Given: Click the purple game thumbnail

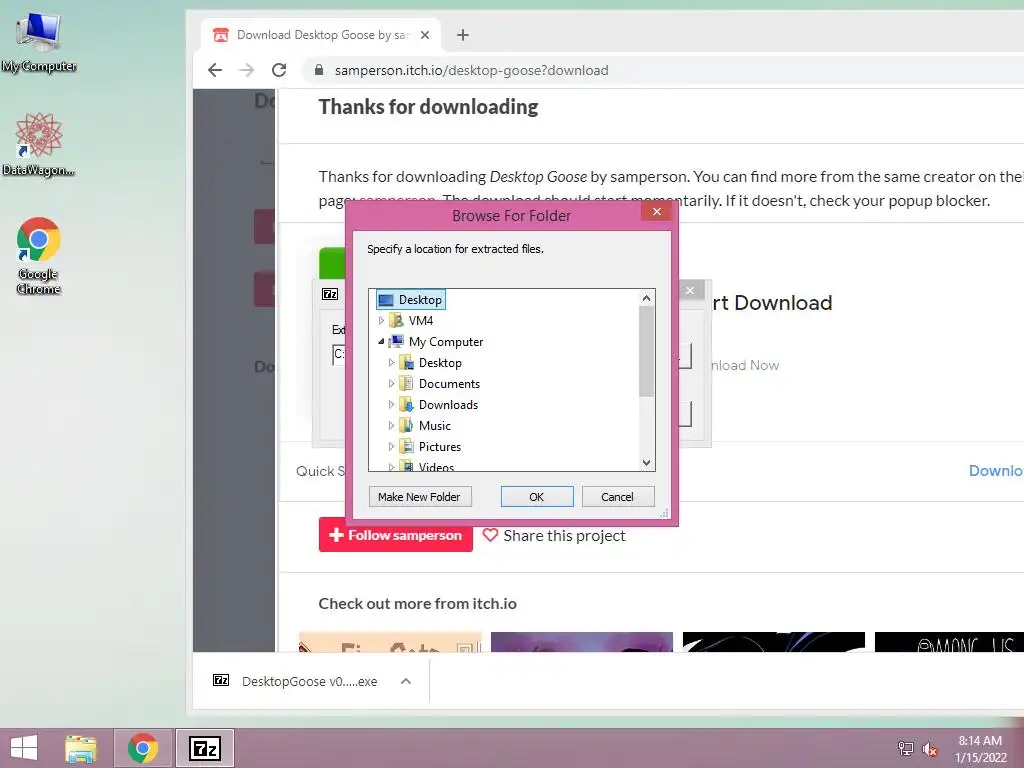Looking at the screenshot, I should [x=582, y=642].
